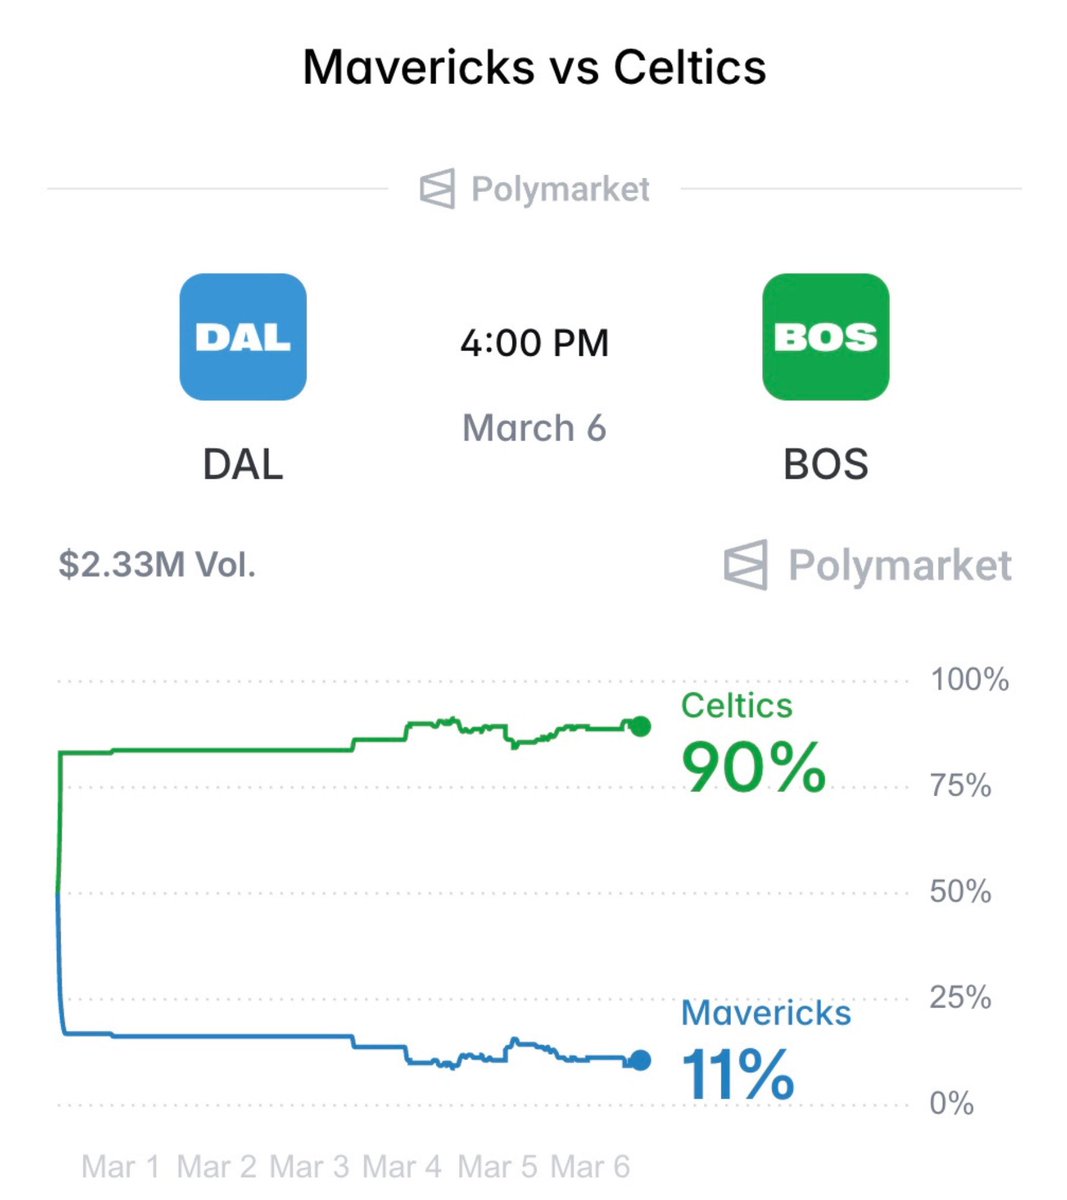Click the blue Mavericks series label
Screen dimensions: 1067x1200
tap(766, 1013)
